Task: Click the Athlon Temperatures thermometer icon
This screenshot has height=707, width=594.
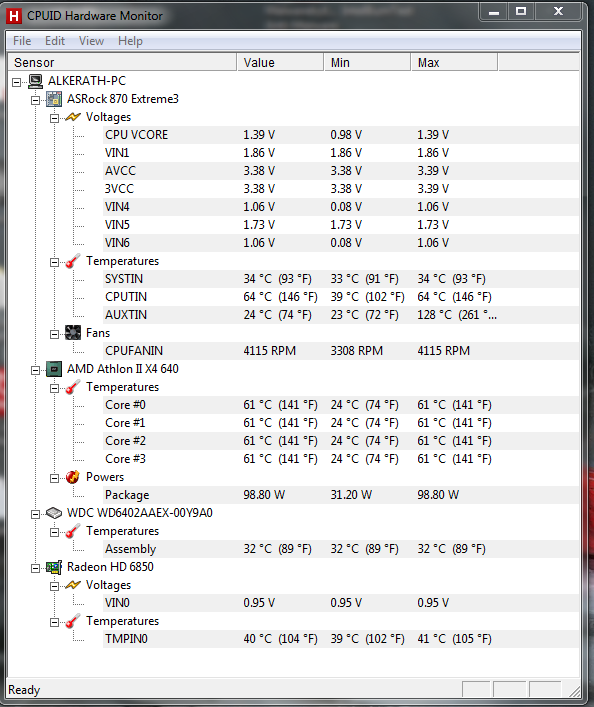Action: pos(73,387)
